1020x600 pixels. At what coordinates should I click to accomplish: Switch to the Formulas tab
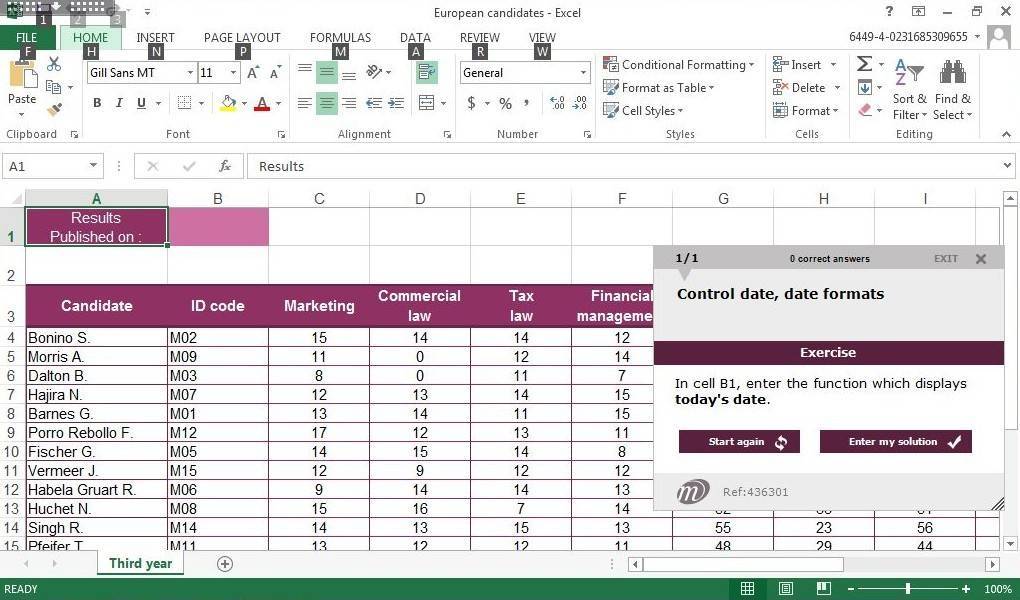pos(340,38)
